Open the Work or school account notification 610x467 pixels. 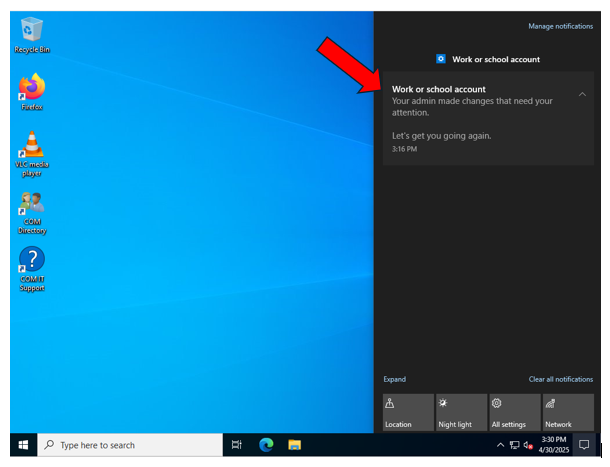coord(488,118)
